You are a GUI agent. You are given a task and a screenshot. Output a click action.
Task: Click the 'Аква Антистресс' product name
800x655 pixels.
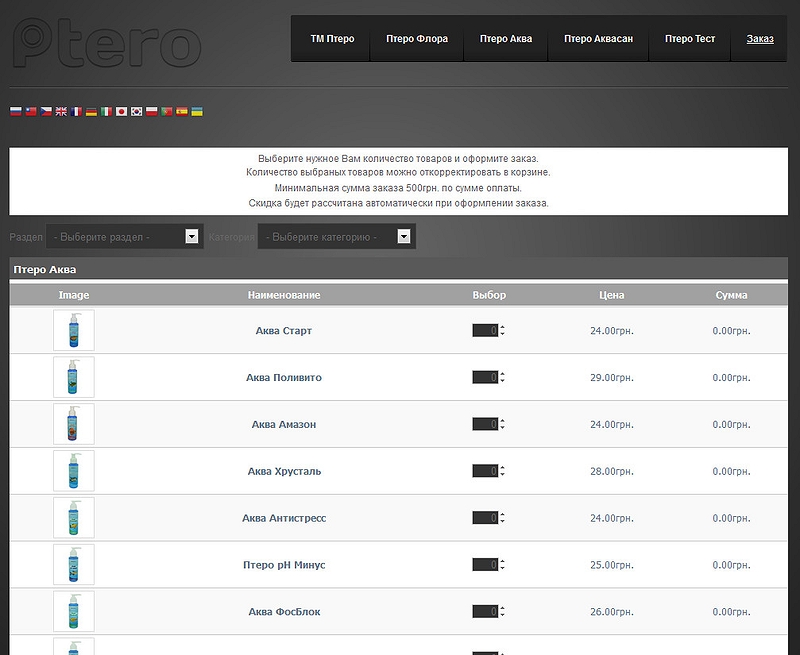(x=284, y=519)
